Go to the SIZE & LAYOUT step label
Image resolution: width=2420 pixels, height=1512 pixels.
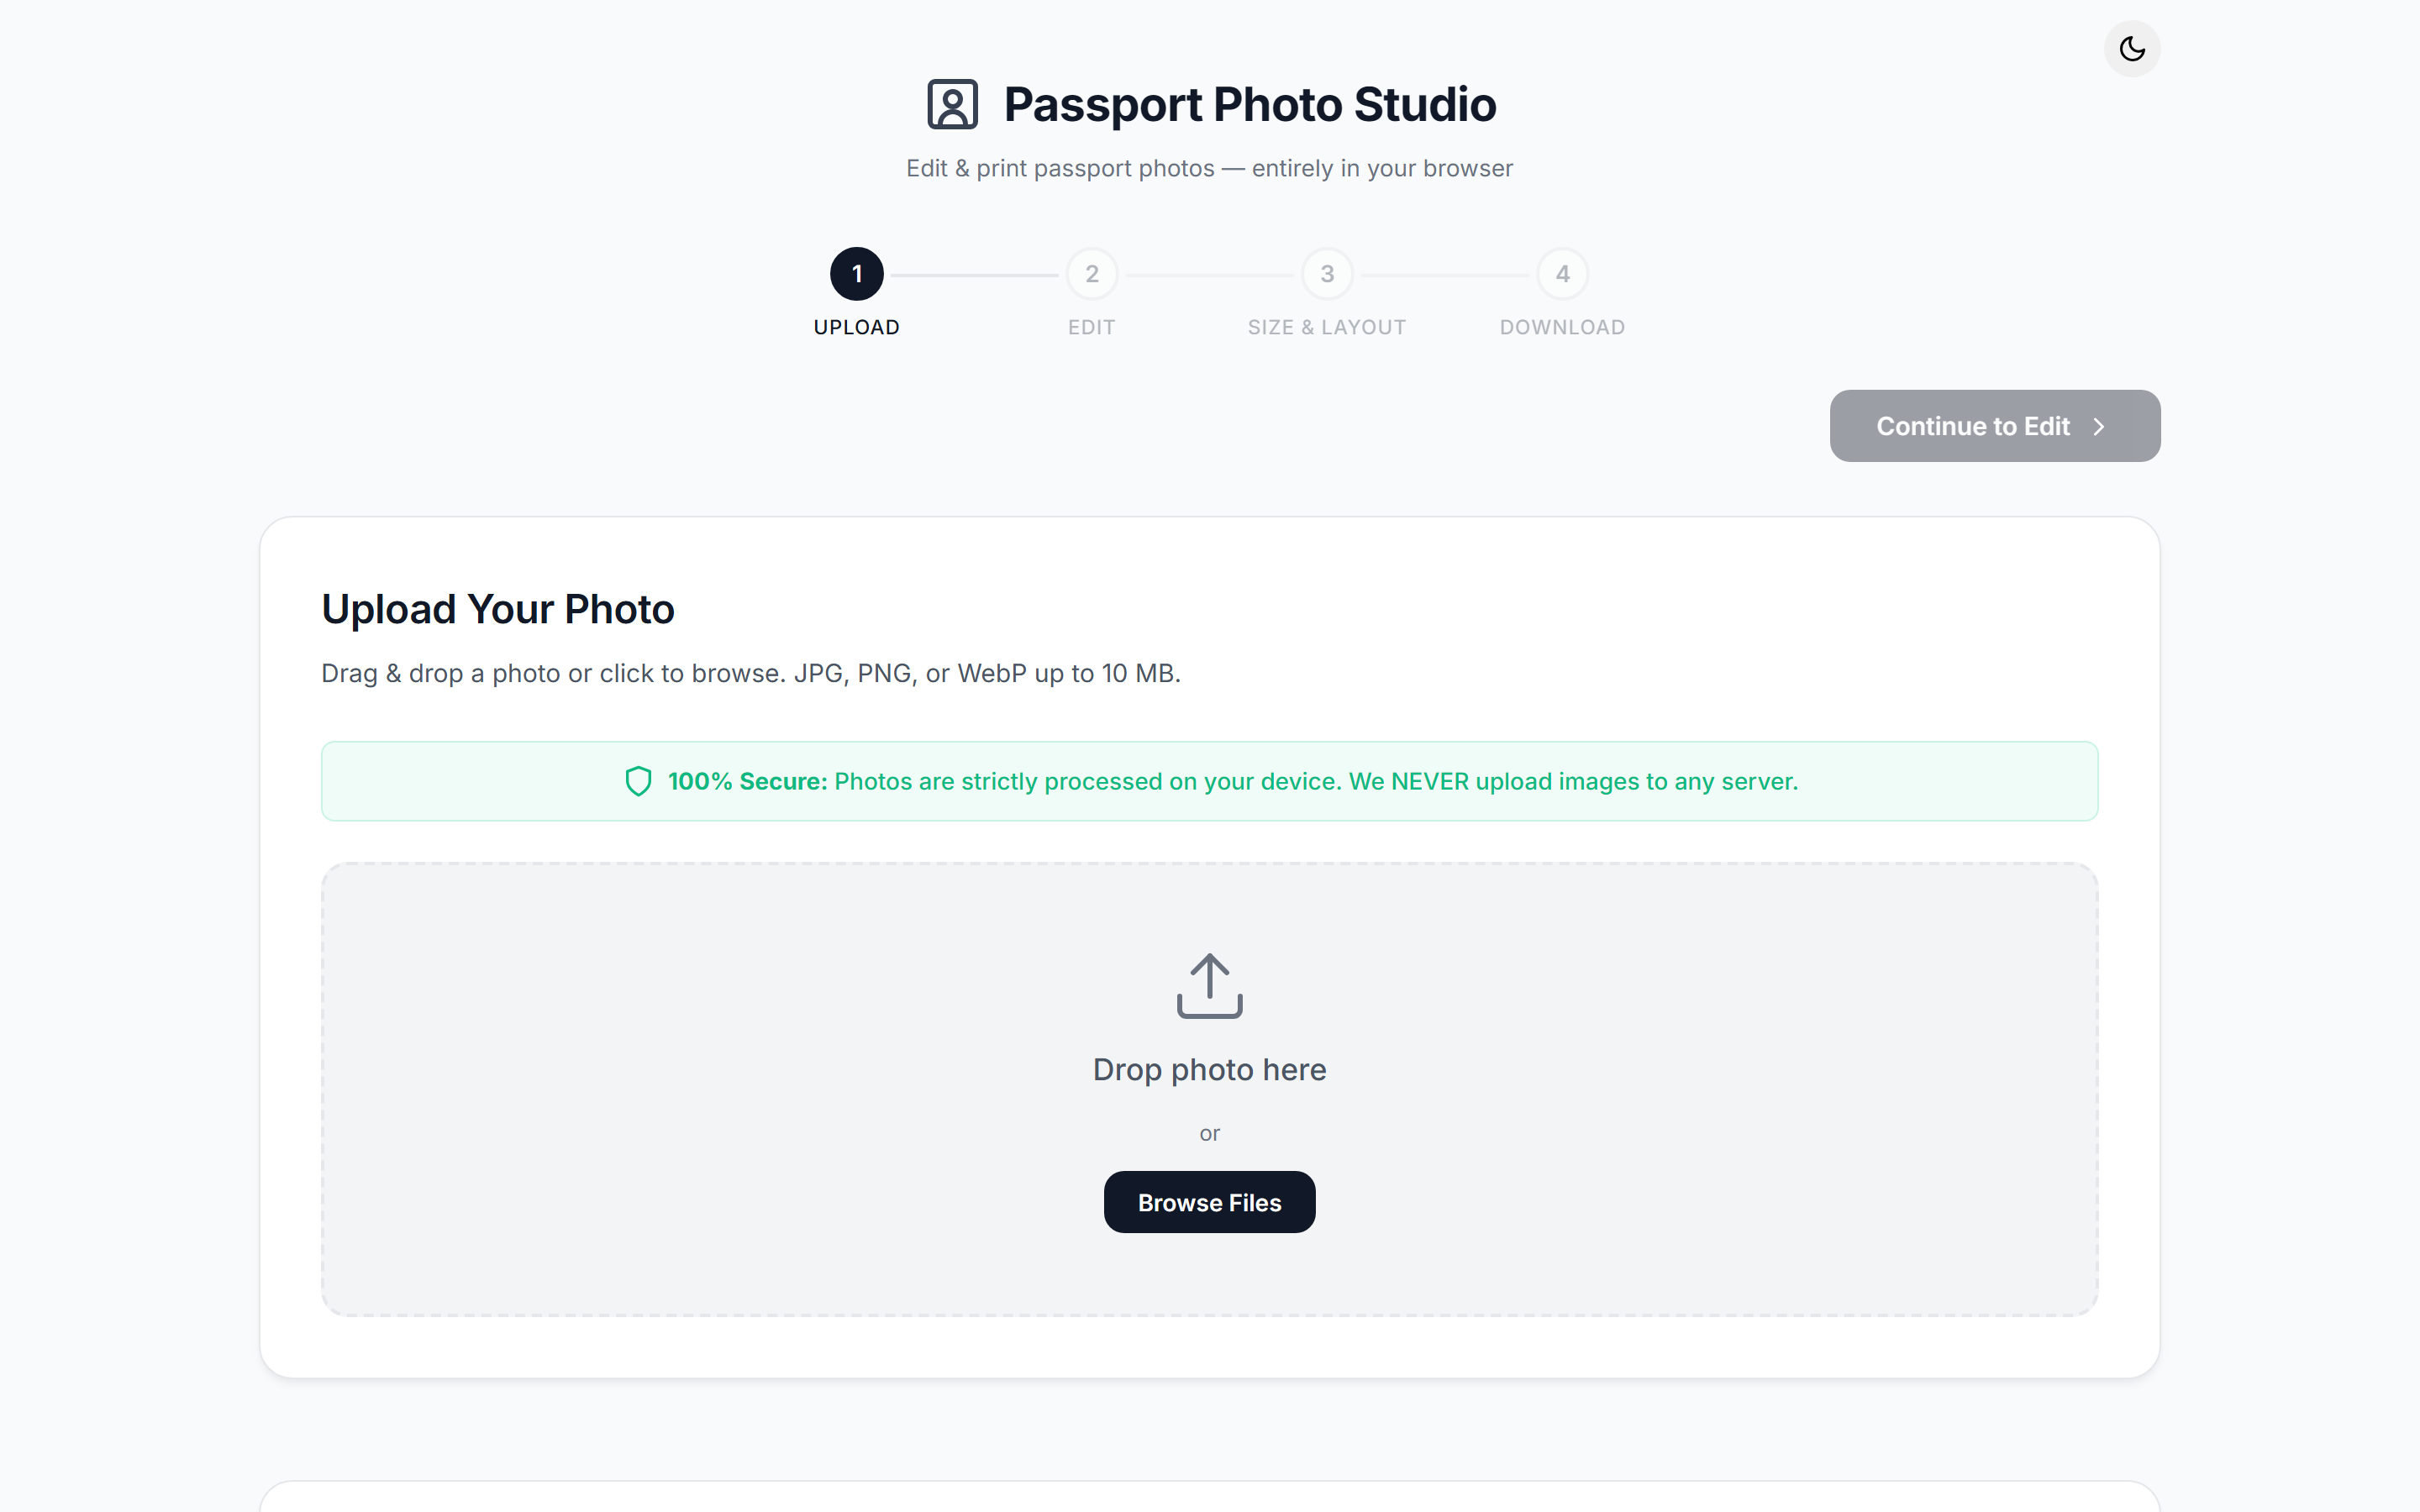click(1327, 328)
